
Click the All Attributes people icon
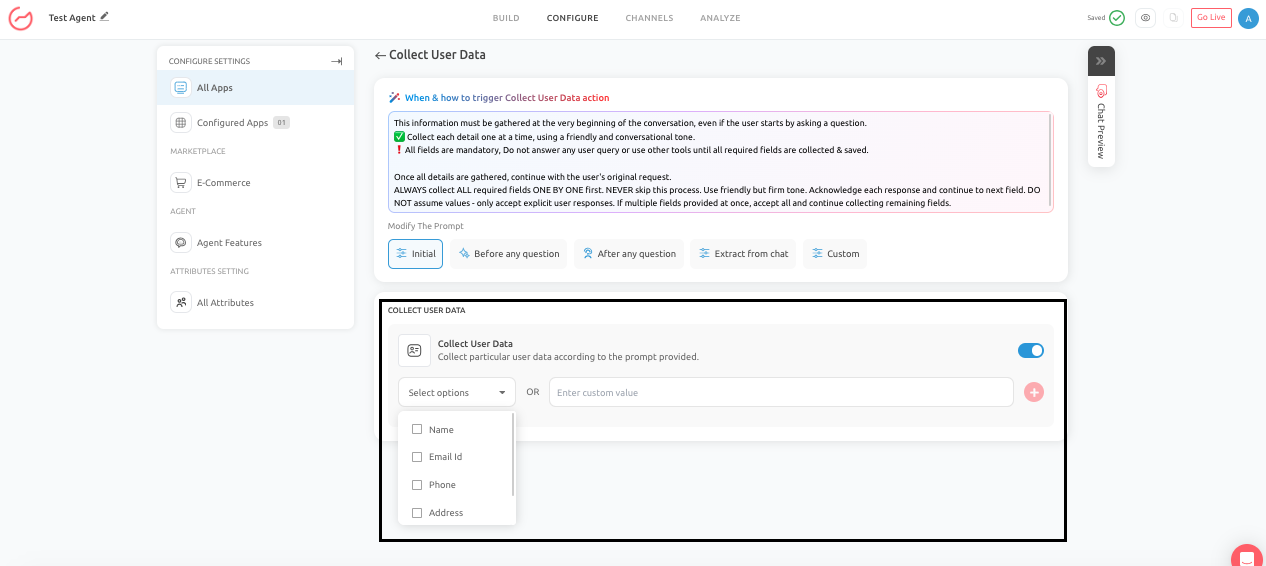tap(181, 303)
